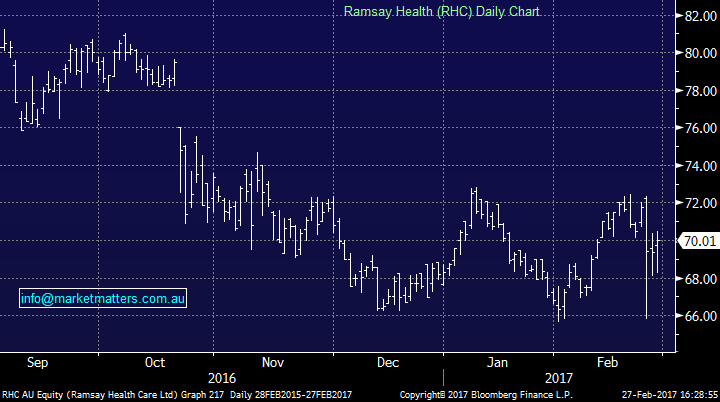The width and height of the screenshot is (720, 402).
Task: Select the Feb month label
Action: coord(607,362)
